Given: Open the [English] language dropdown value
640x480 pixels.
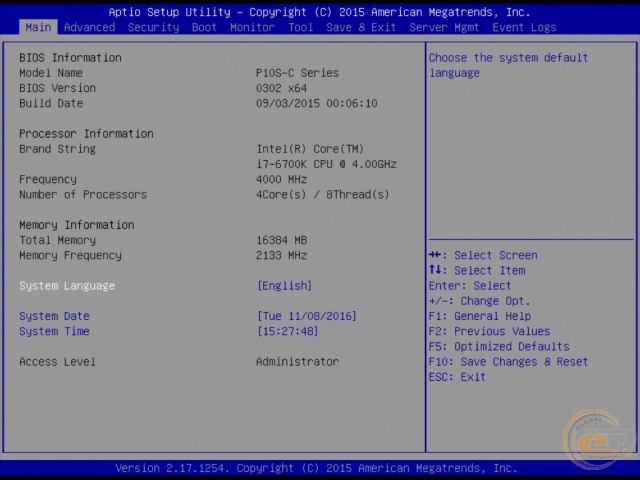Looking at the screenshot, I should [x=284, y=286].
